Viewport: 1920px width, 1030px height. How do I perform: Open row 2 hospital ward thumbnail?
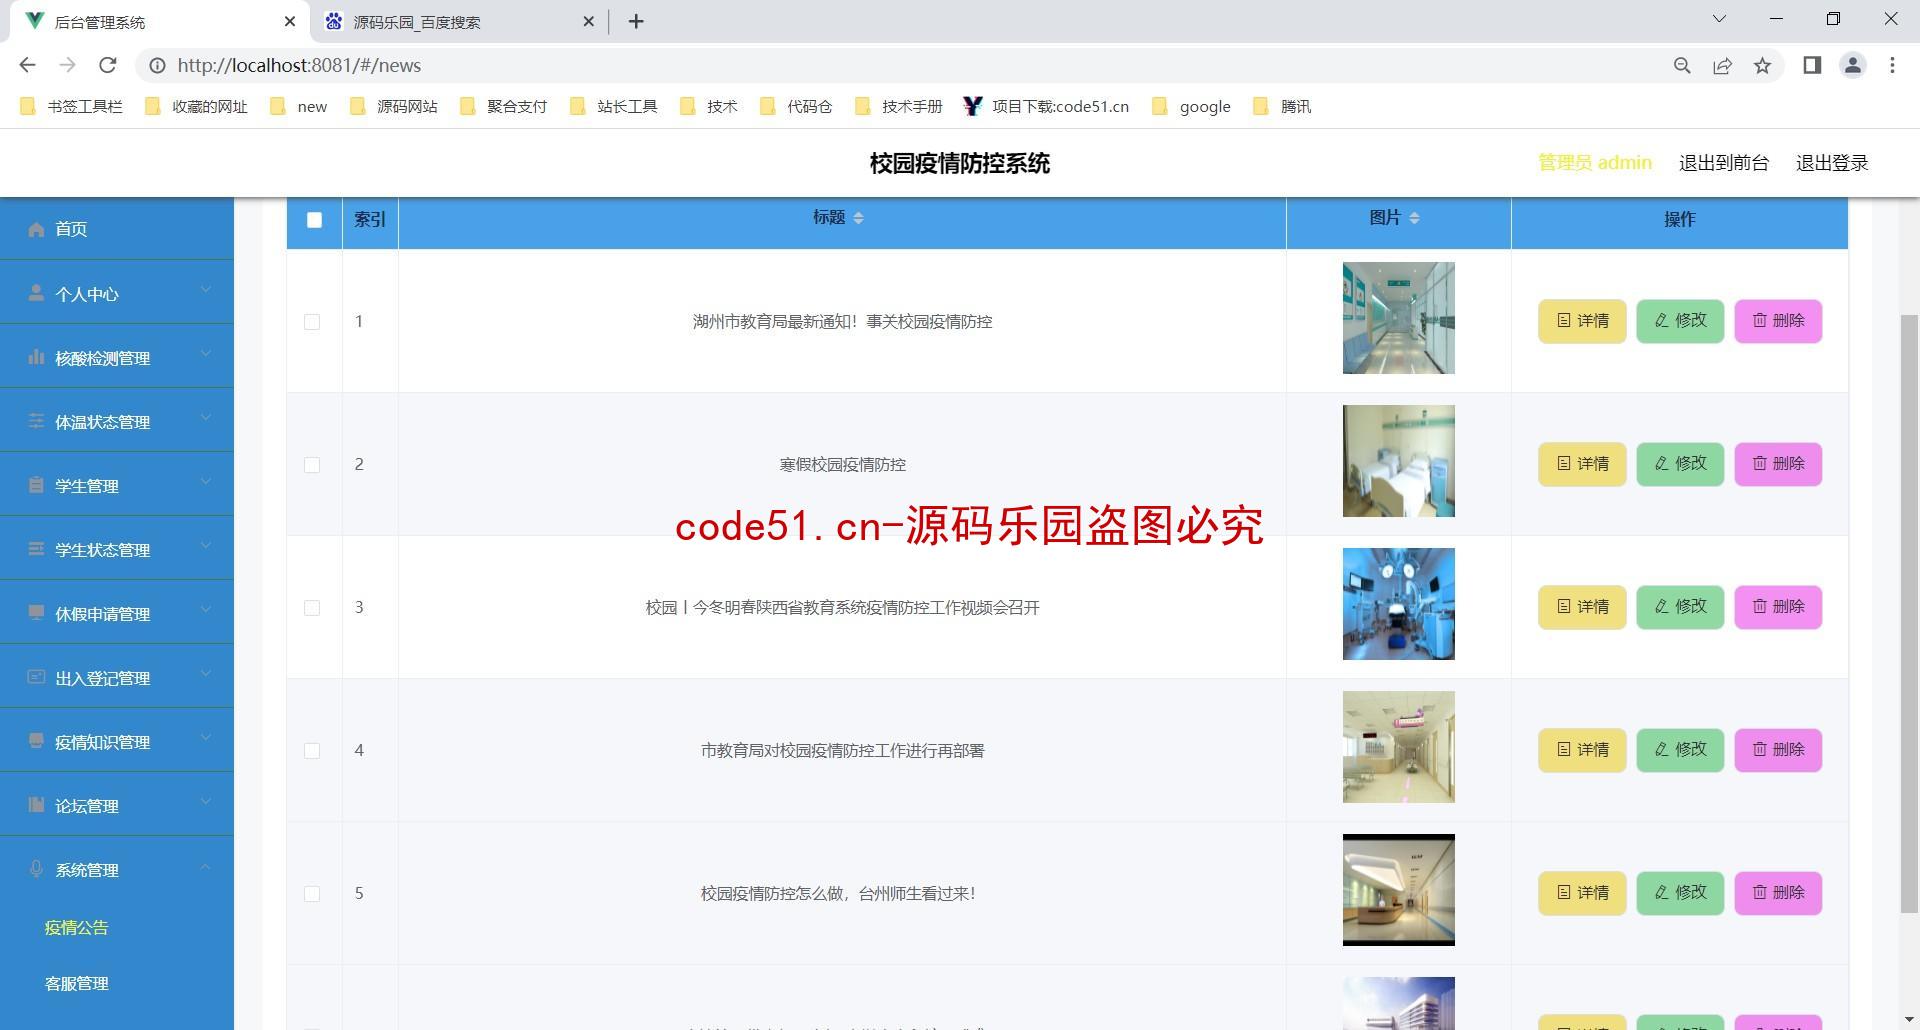coord(1398,461)
